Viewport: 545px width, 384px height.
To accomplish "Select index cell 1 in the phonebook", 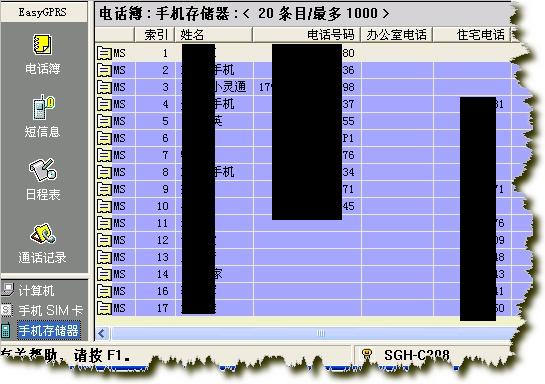I will pos(154,53).
